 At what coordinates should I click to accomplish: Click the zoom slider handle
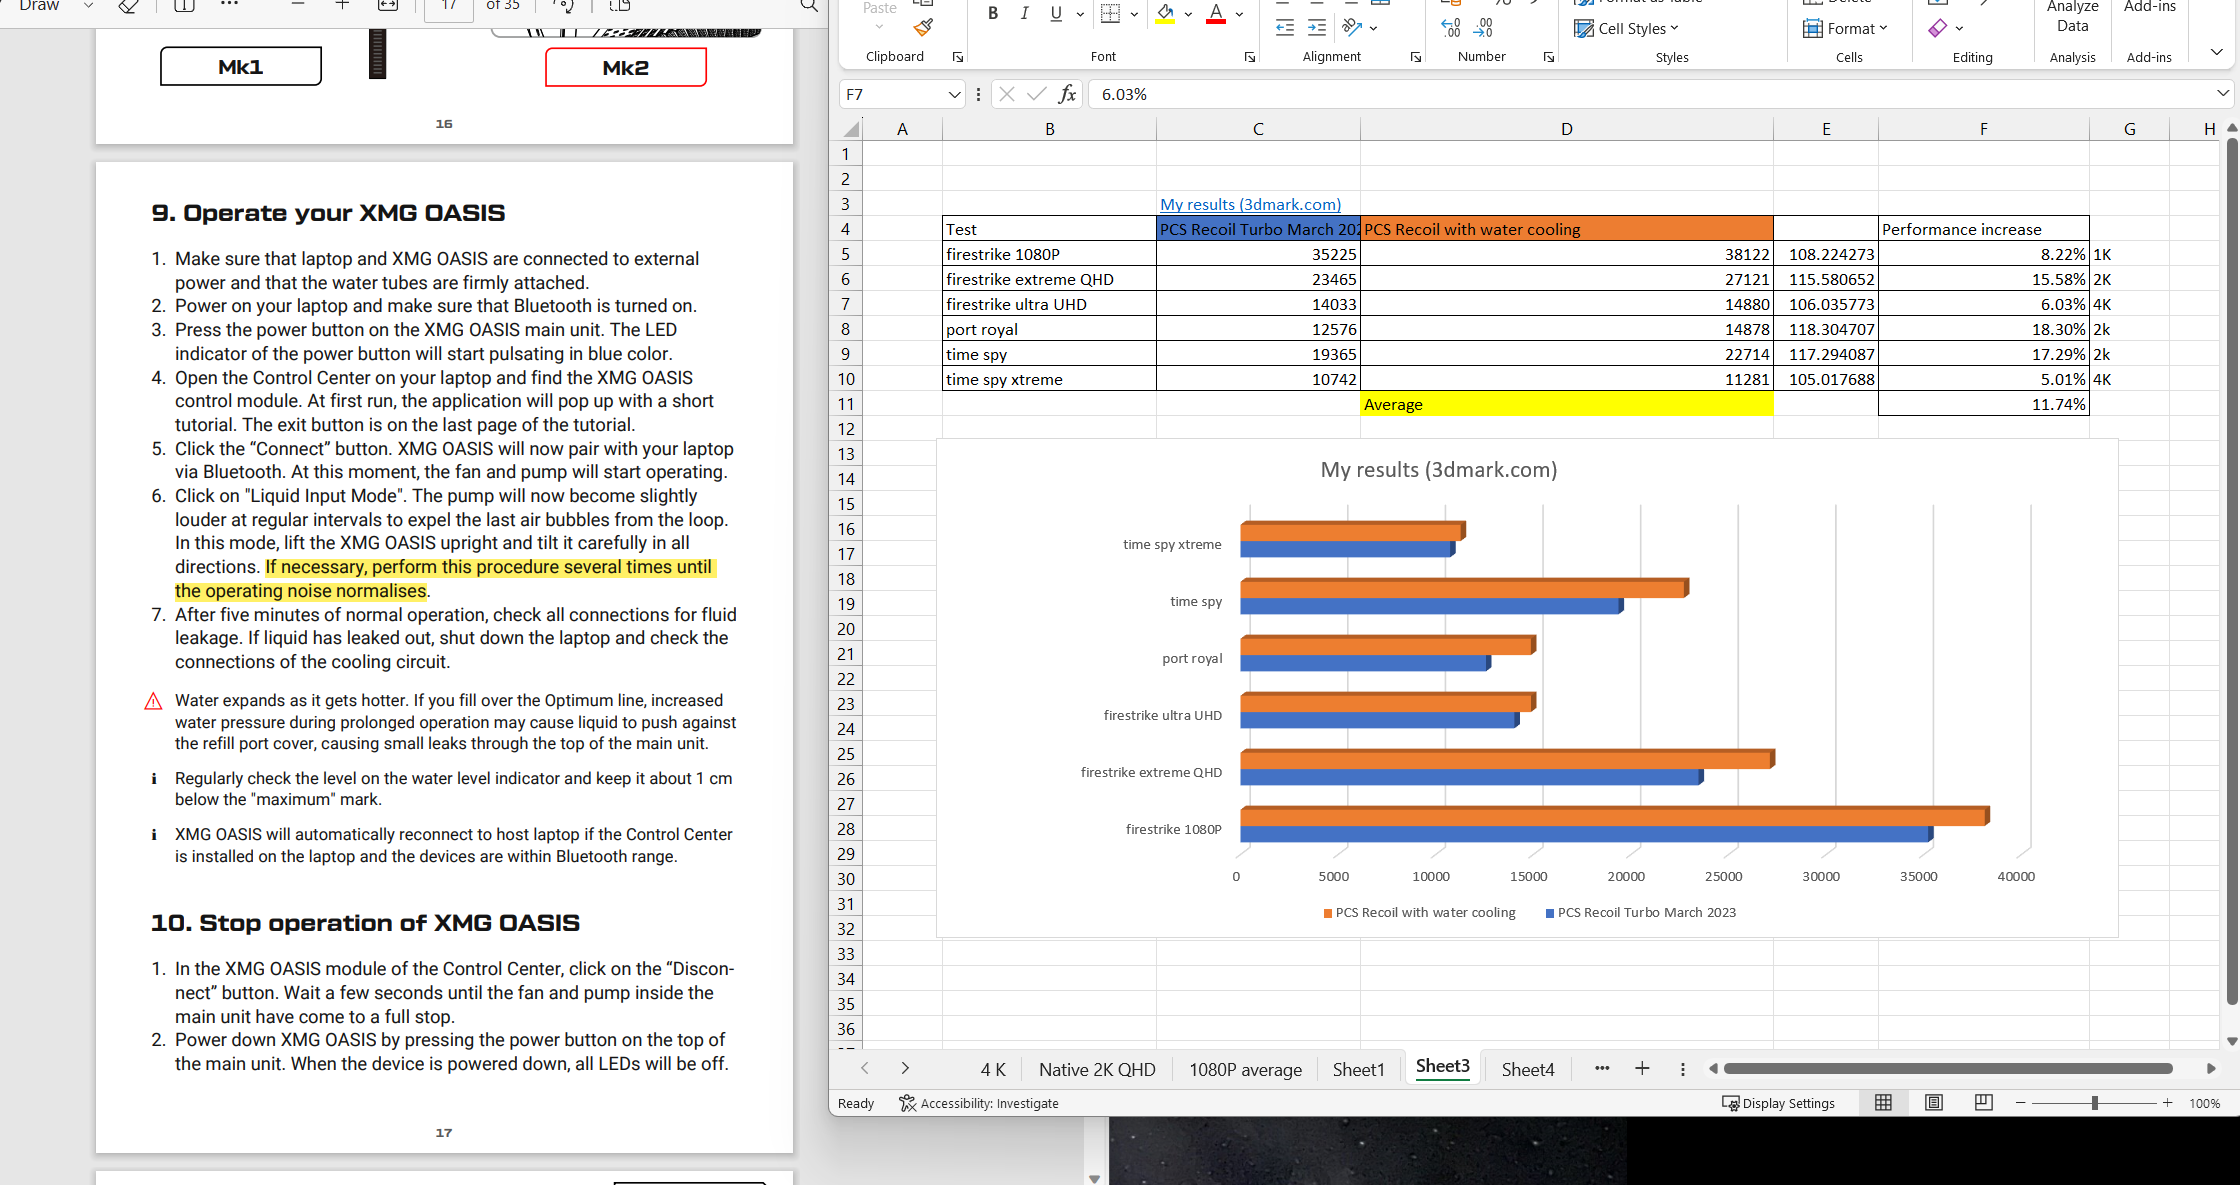[2094, 1102]
